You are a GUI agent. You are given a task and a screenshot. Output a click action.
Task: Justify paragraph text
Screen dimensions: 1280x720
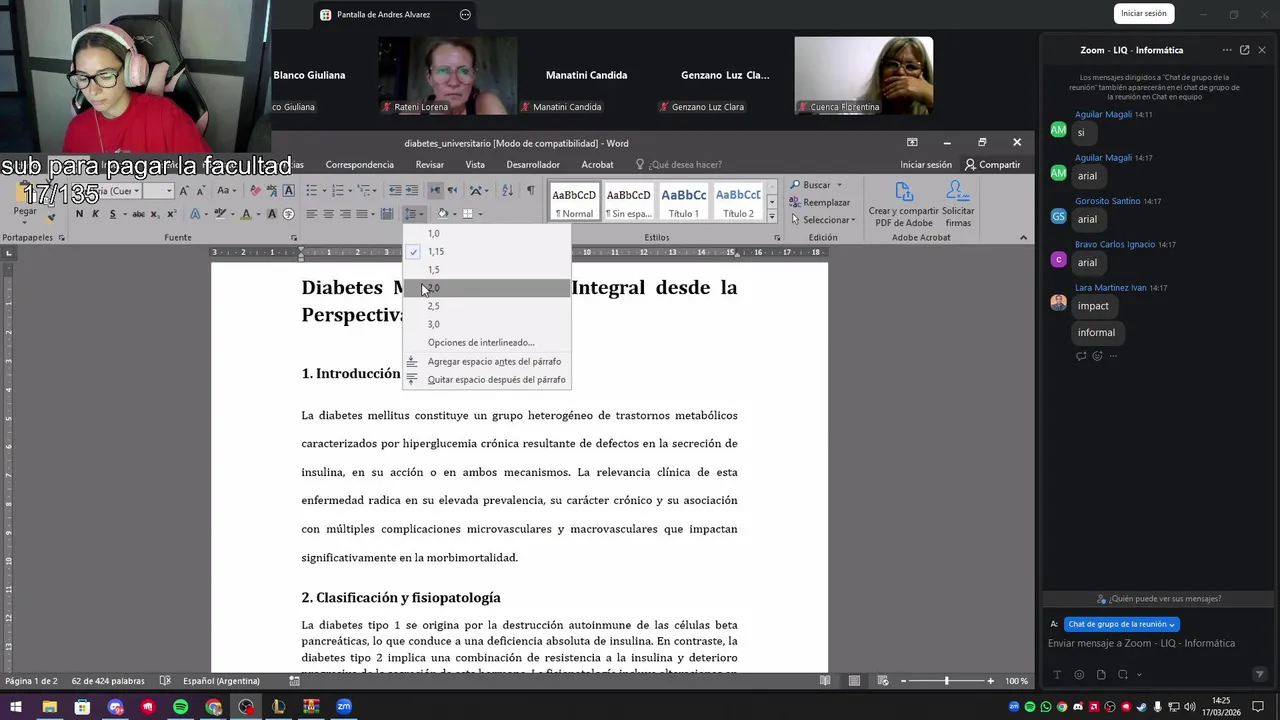362,214
